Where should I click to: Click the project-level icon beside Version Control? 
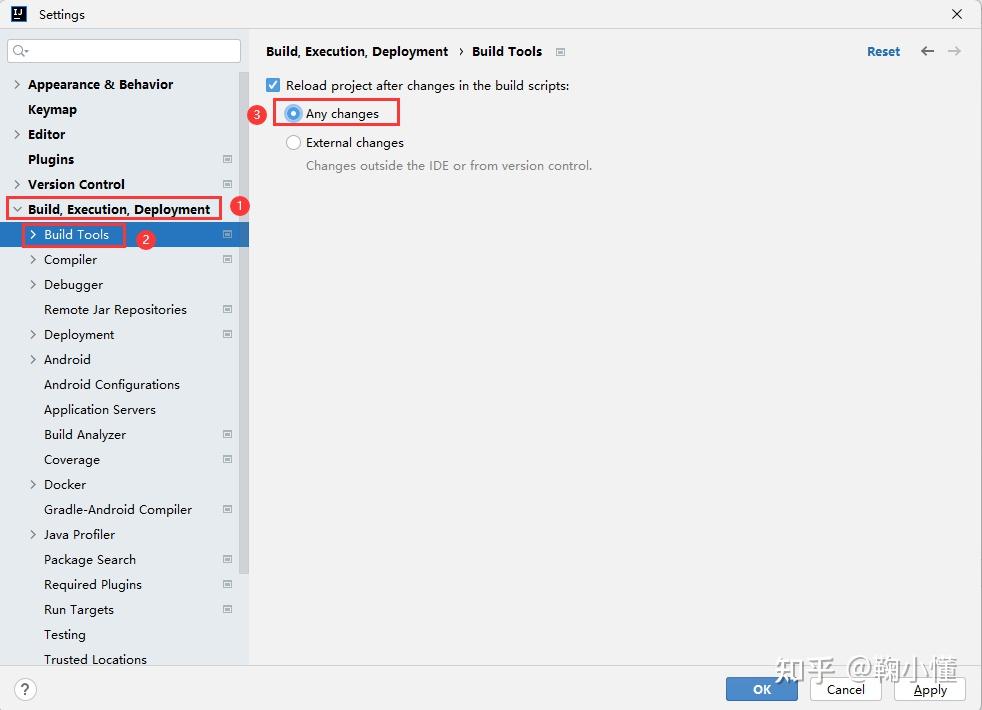tap(227, 184)
